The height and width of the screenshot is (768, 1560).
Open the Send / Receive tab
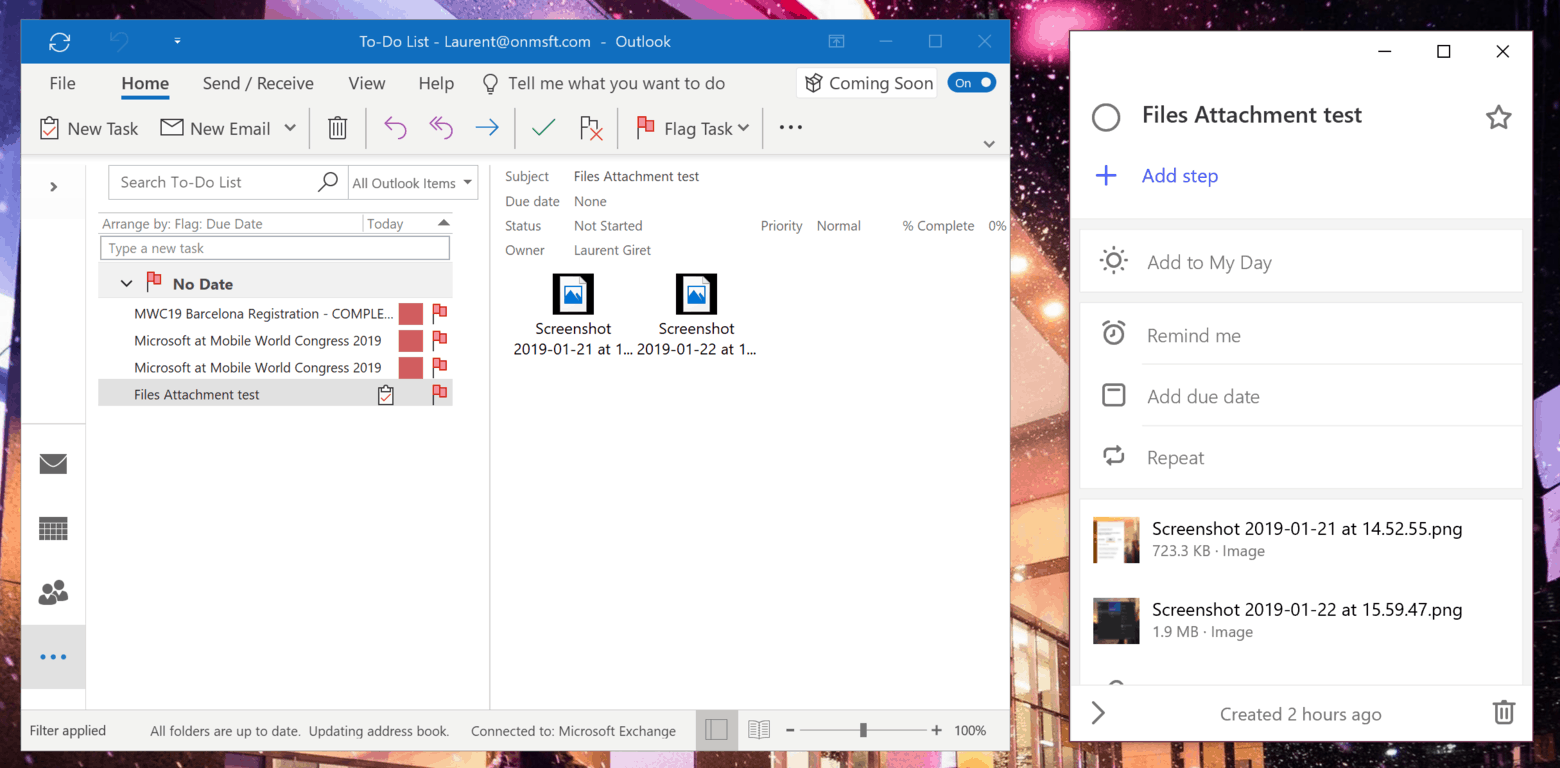tap(258, 83)
